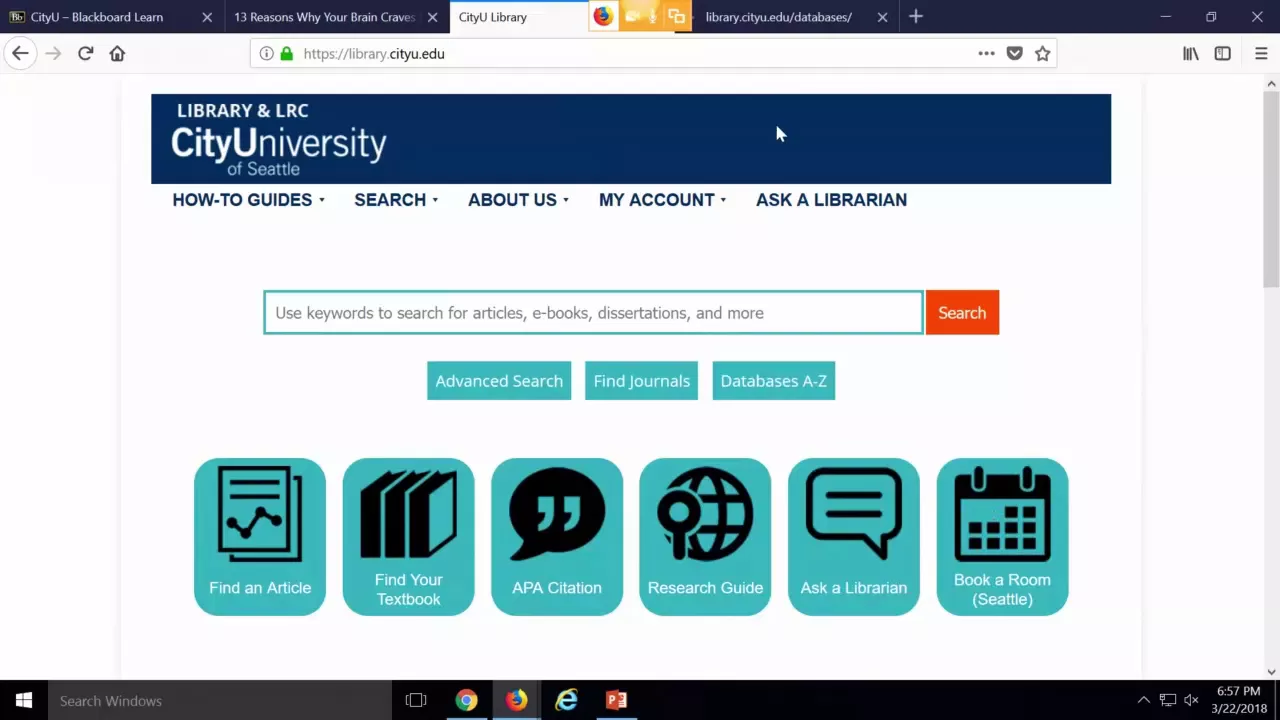The height and width of the screenshot is (720, 1280).
Task: Switch to Firefox in the taskbar
Action: (516, 700)
